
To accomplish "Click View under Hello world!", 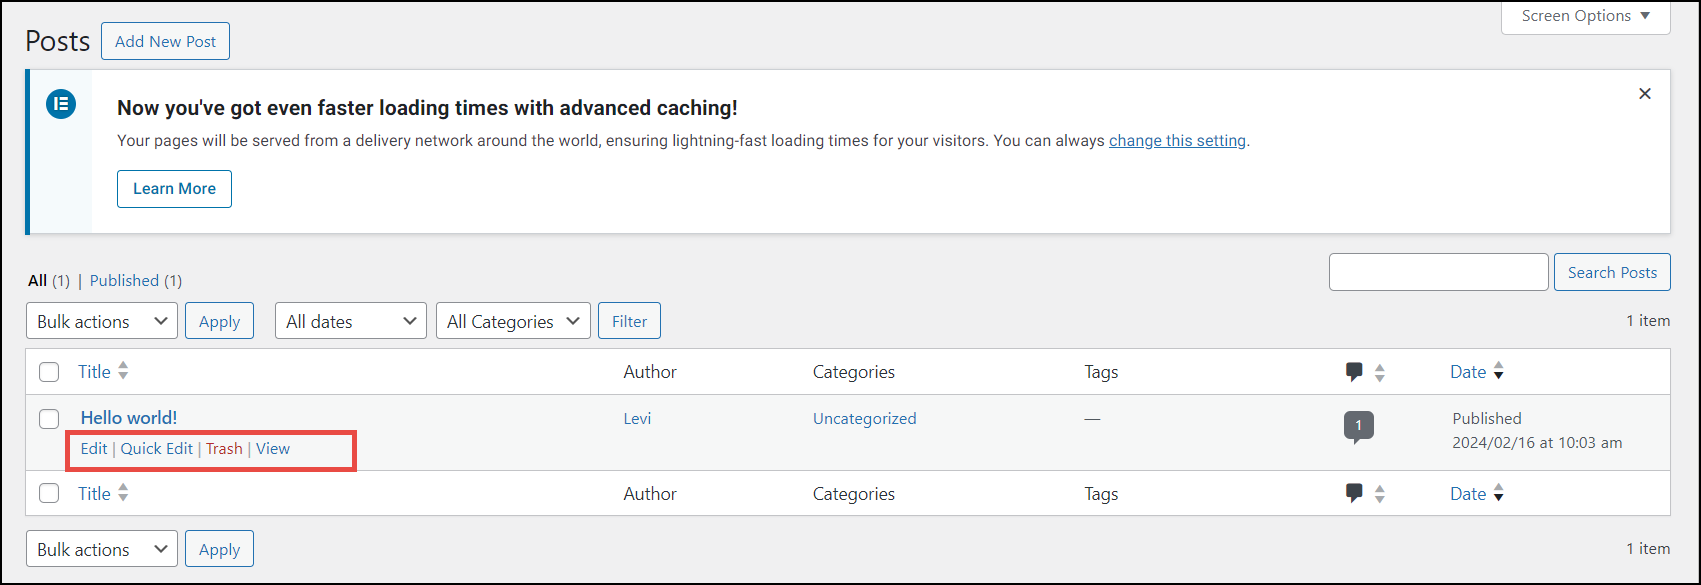I will pos(273,449).
